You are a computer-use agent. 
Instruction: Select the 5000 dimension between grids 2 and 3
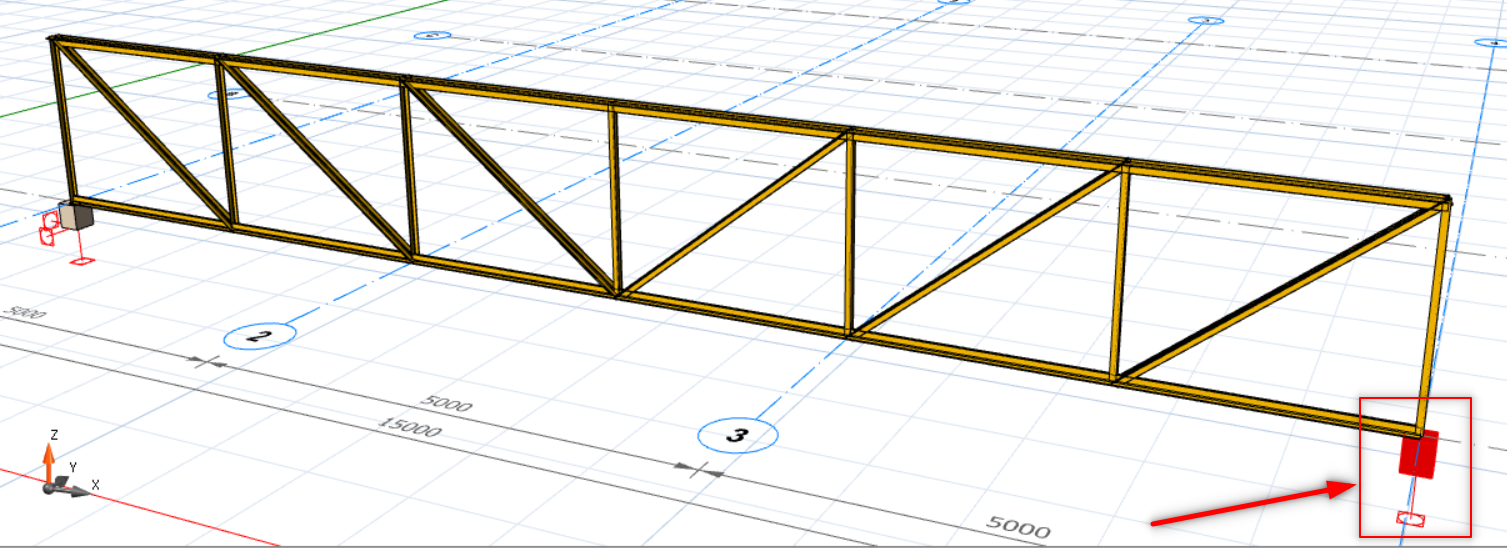[446, 403]
